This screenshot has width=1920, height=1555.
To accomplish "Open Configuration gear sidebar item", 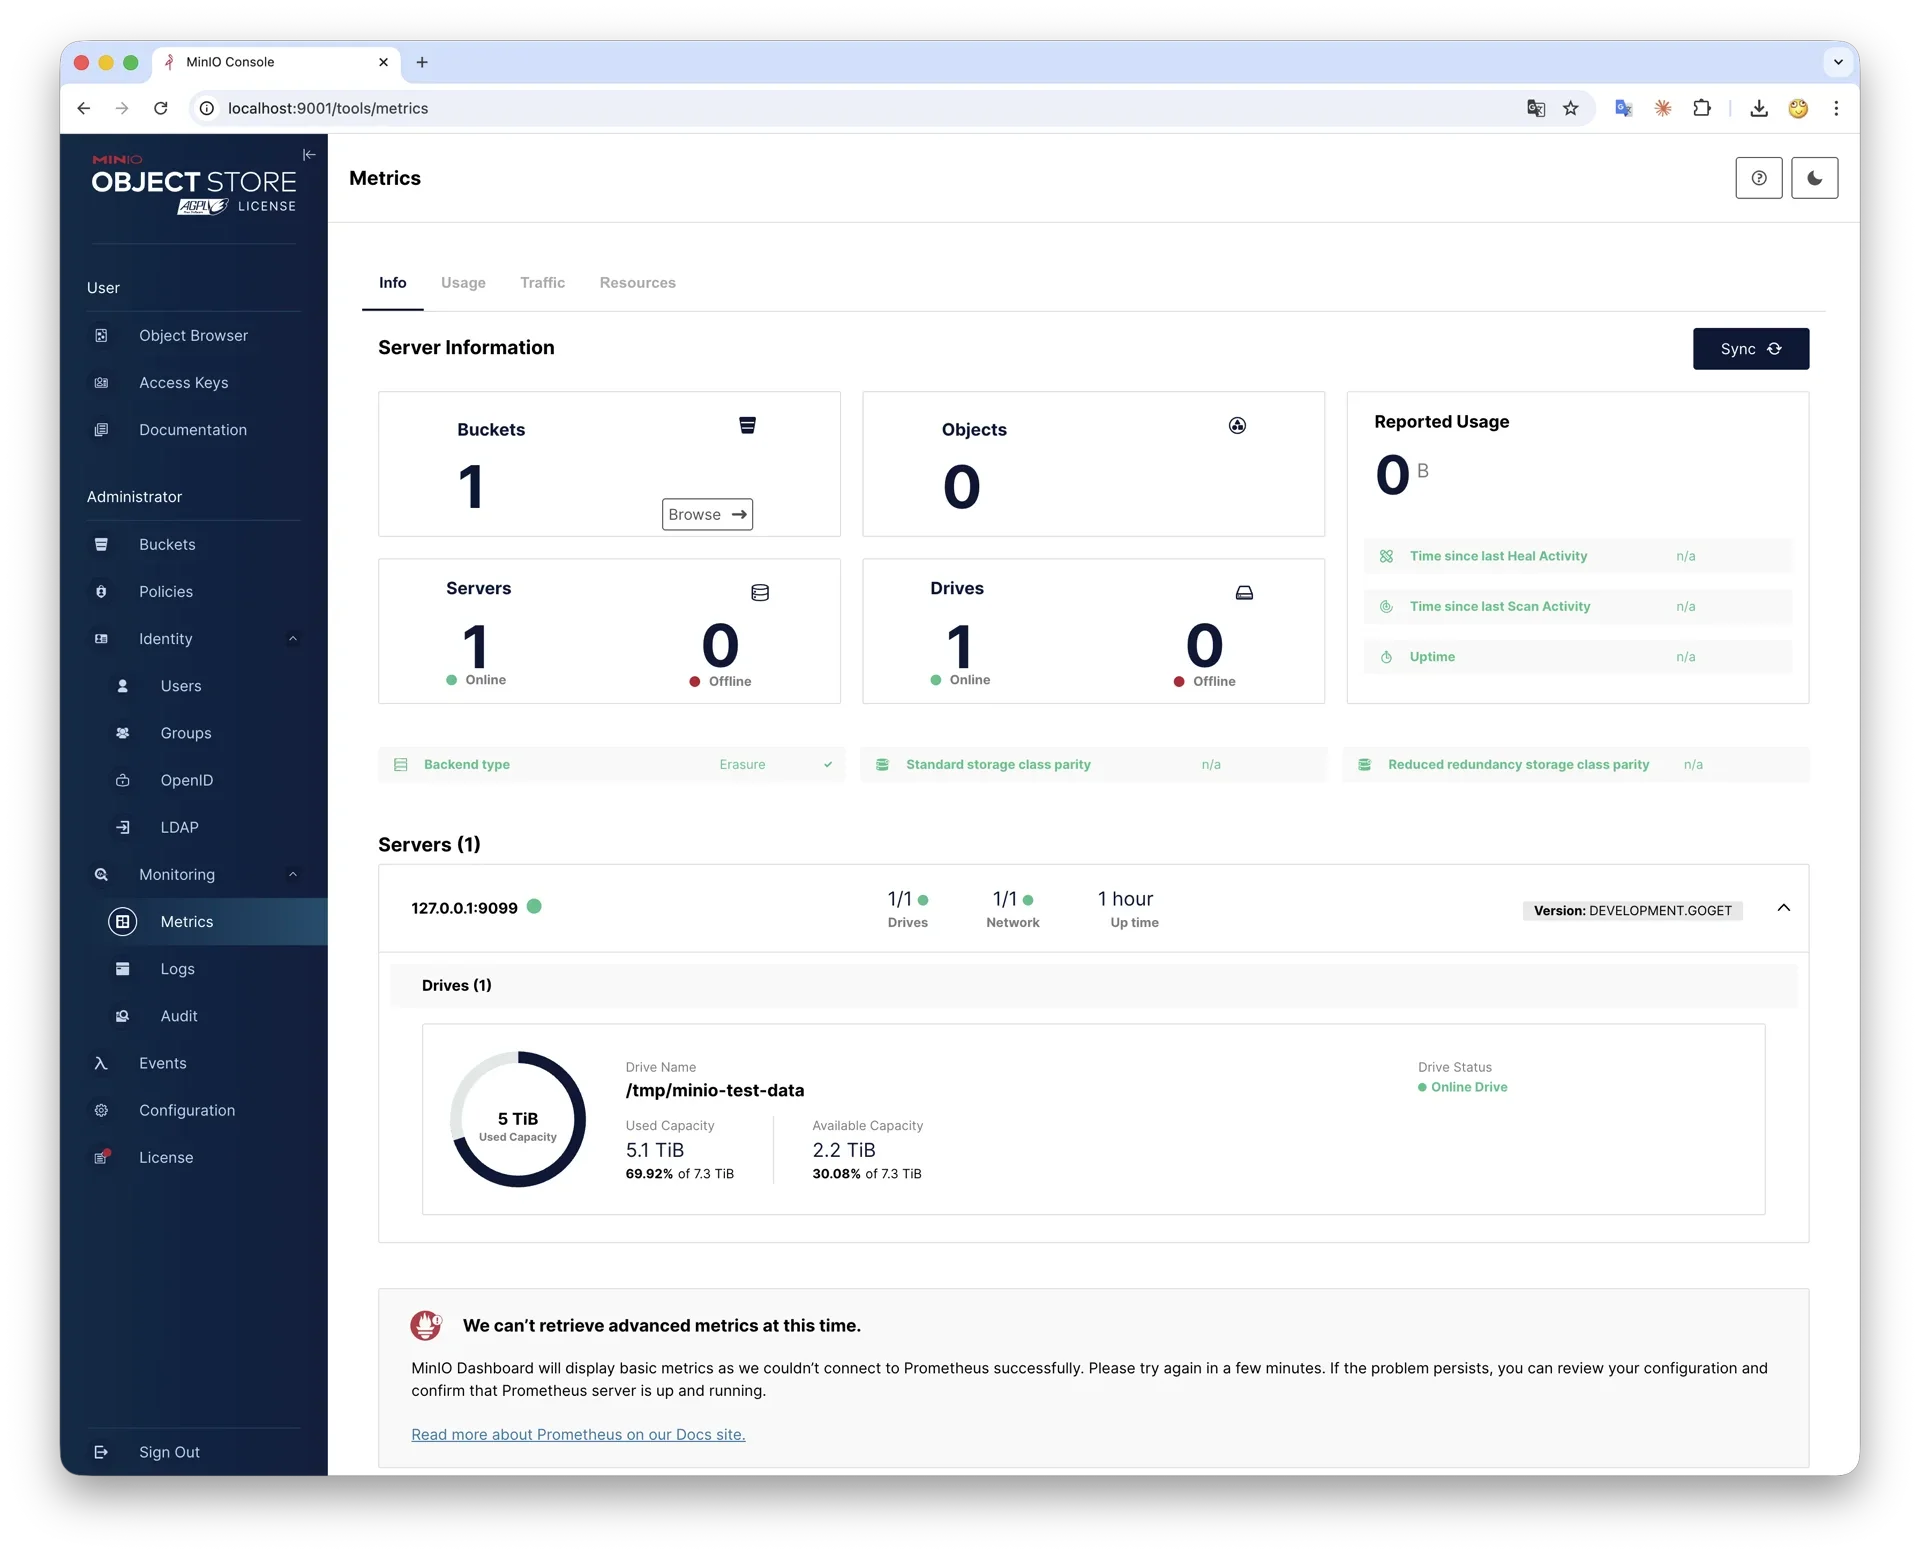I will [x=187, y=1110].
